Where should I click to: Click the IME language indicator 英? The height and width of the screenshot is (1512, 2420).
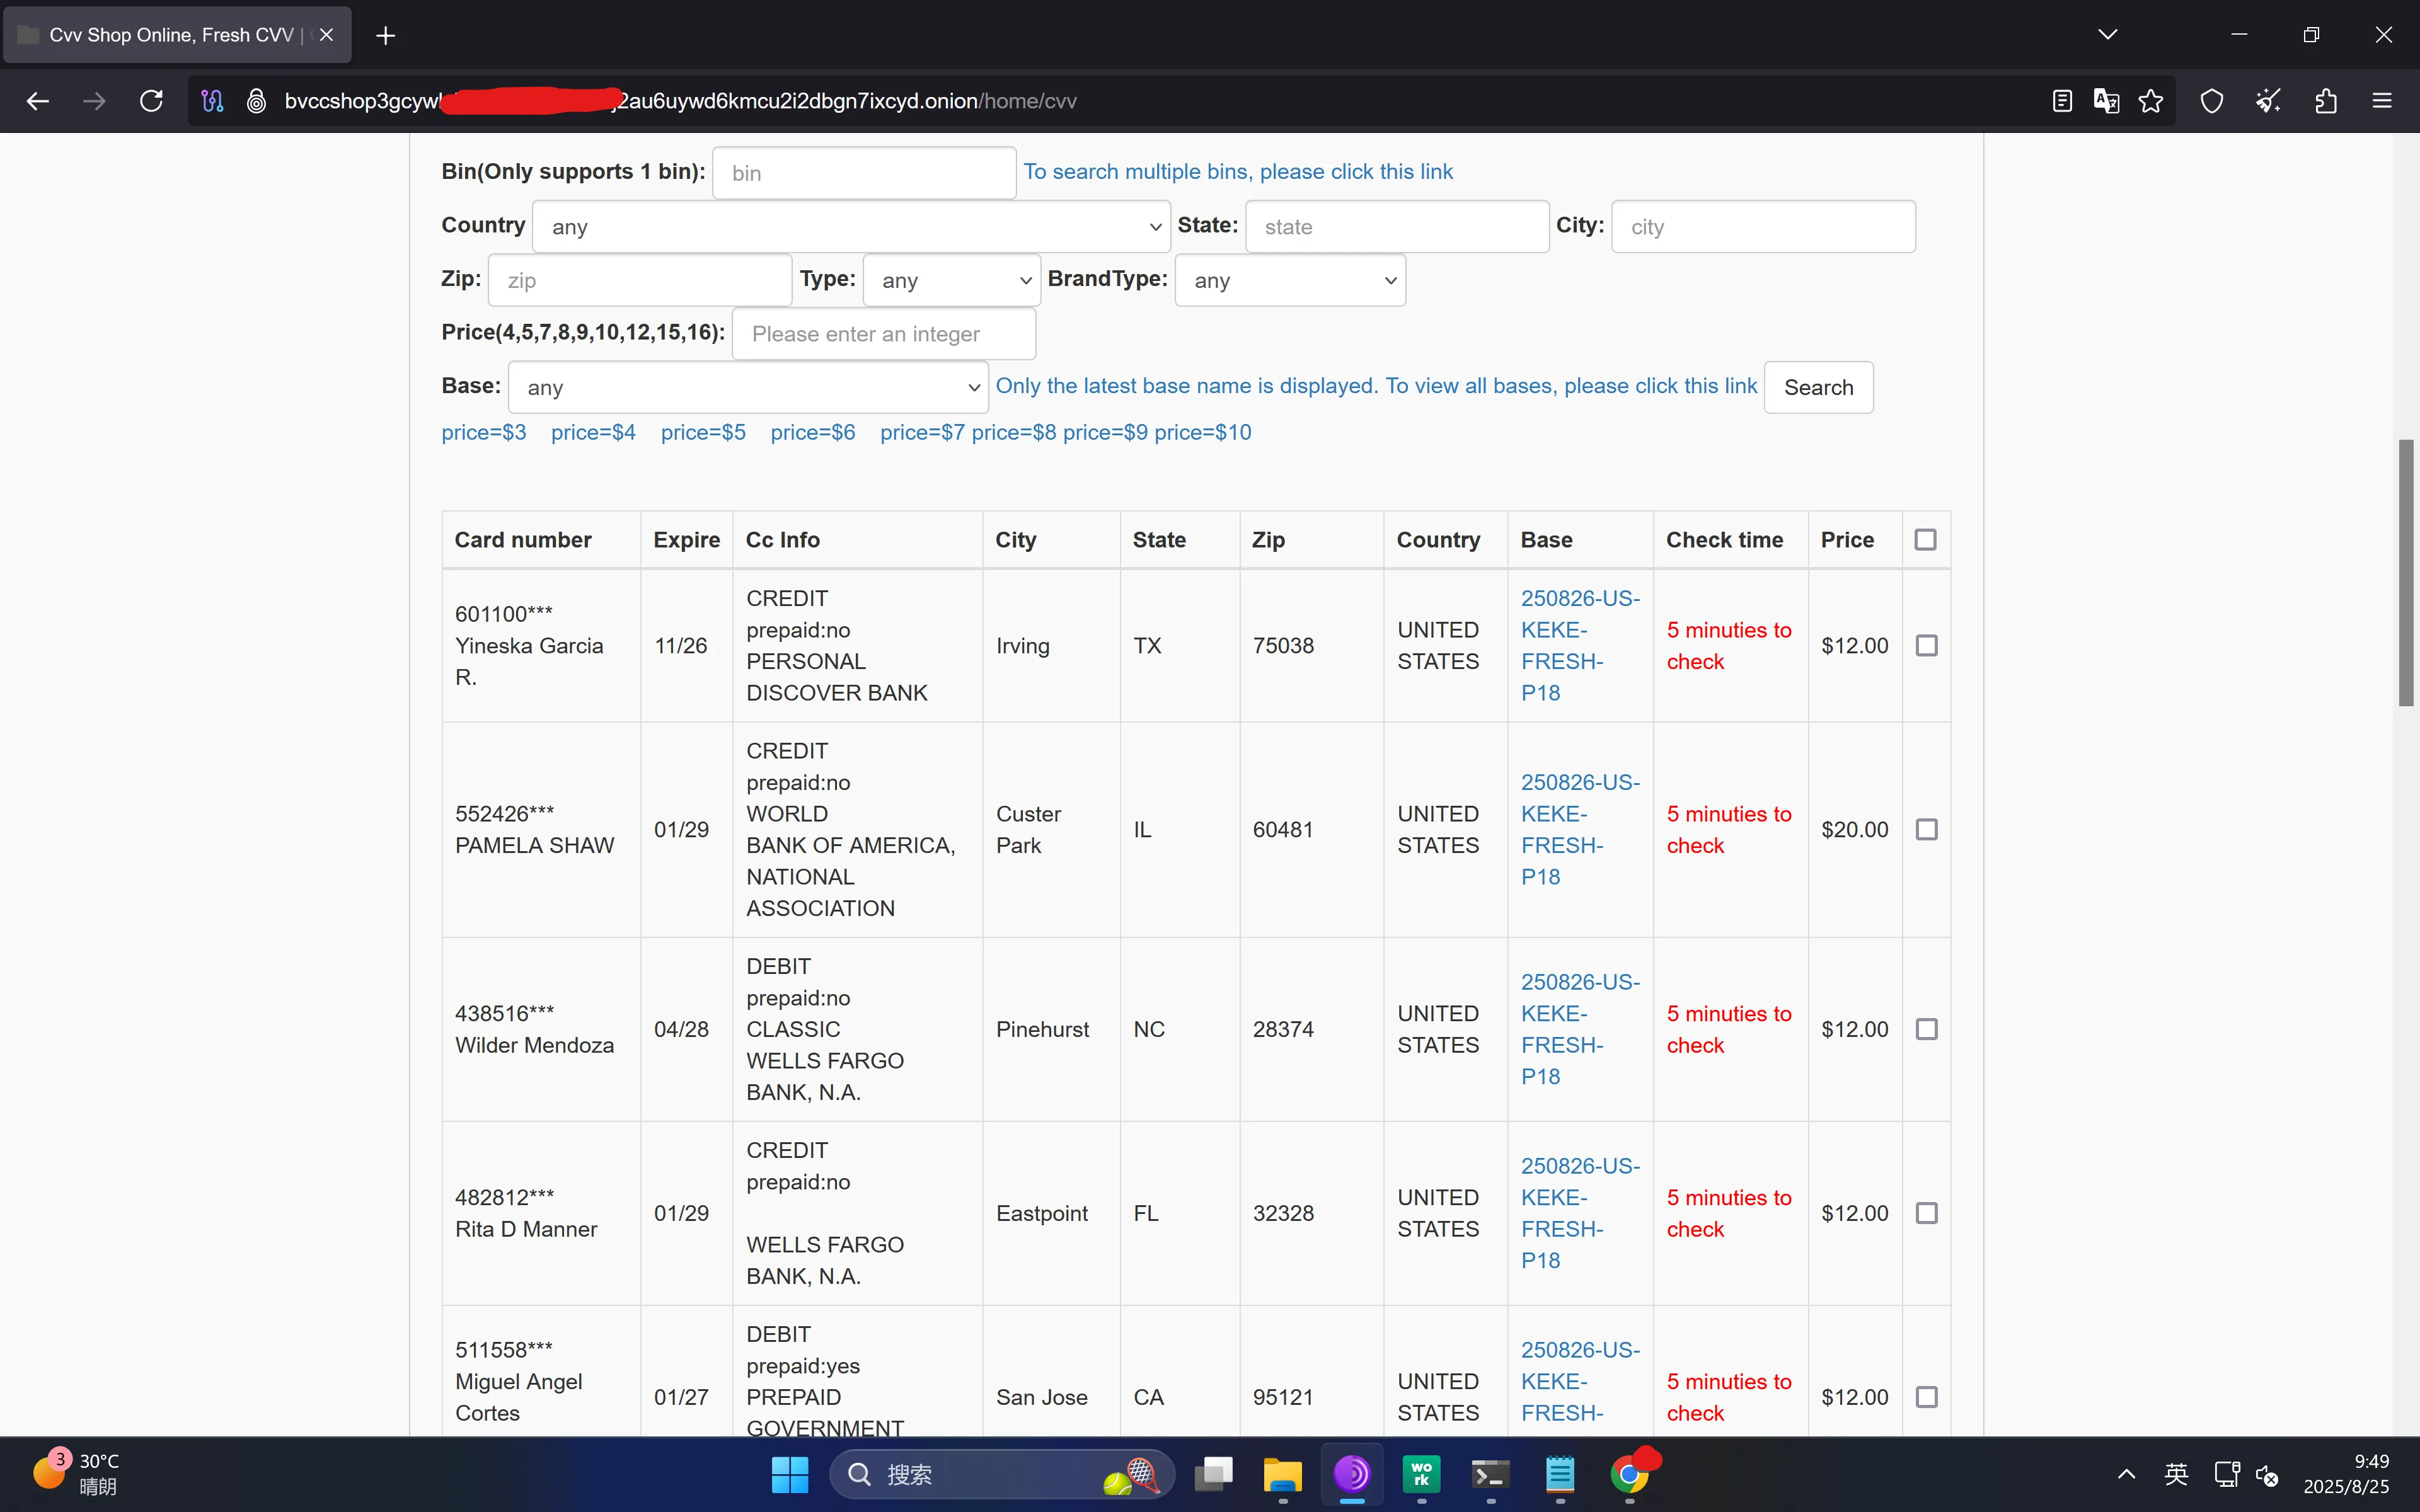(x=2176, y=1474)
